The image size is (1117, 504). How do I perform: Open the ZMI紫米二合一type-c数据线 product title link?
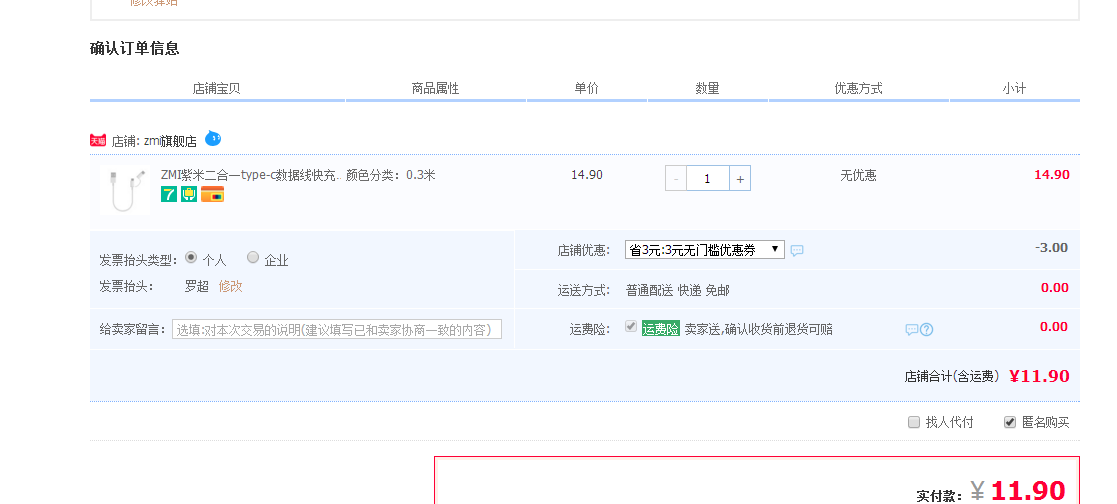pyautogui.click(x=251, y=175)
